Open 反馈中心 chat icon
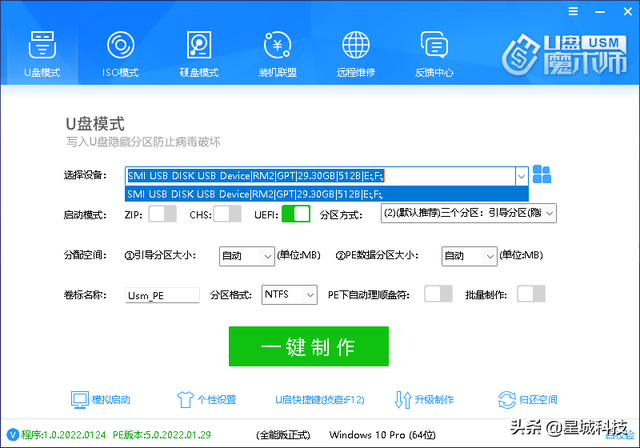Viewport: 640px width, 448px height. 434,45
